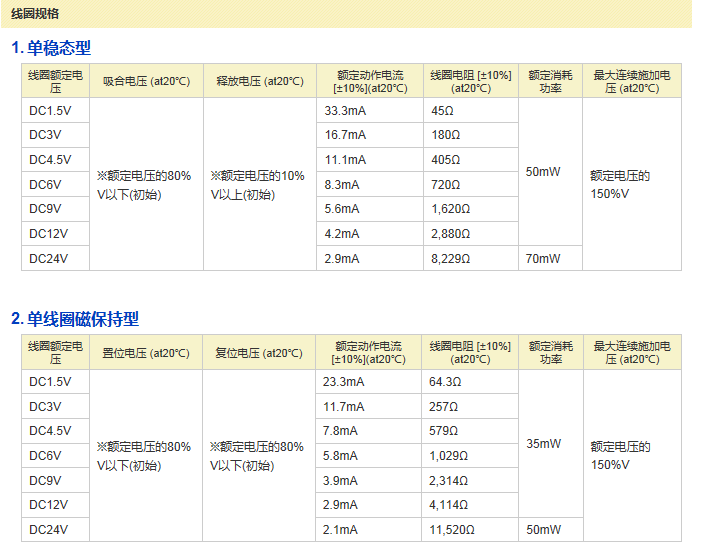Click the 线圈规格 section header
The image size is (703, 557).
tap(35, 14)
